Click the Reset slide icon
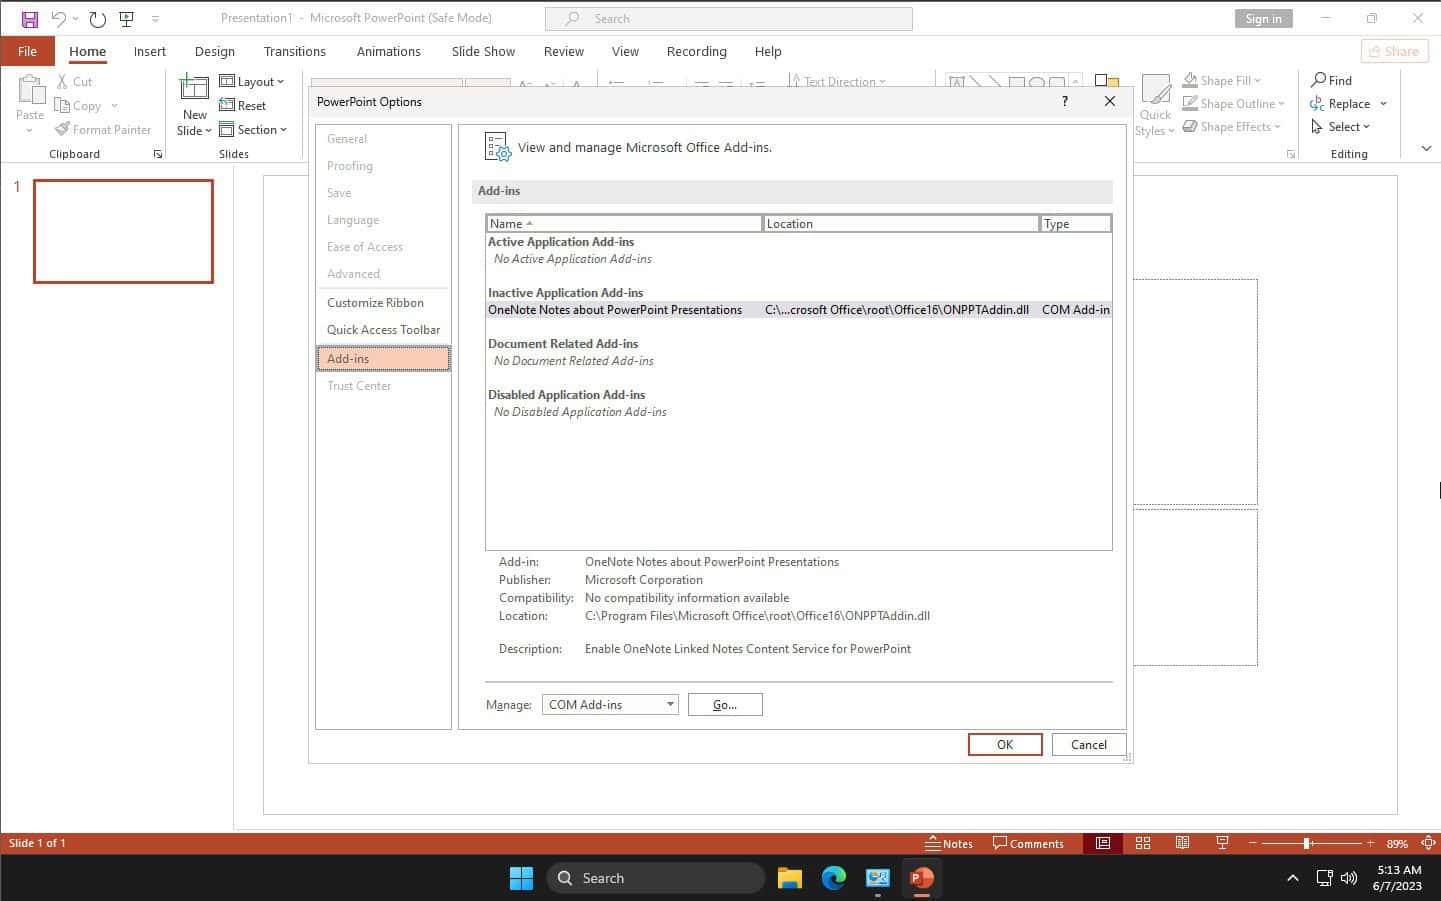This screenshot has height=901, width=1441. 227,105
